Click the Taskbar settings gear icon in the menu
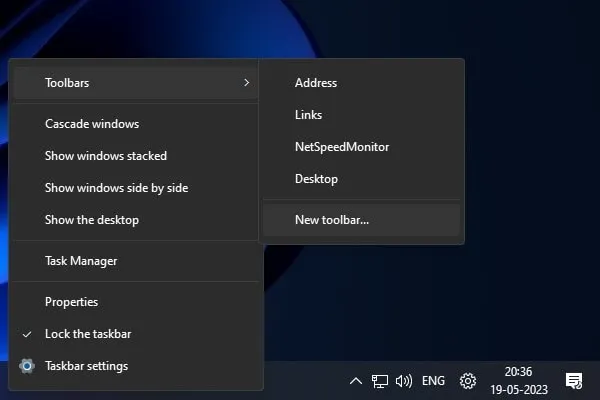600x400 pixels. [x=27, y=366]
